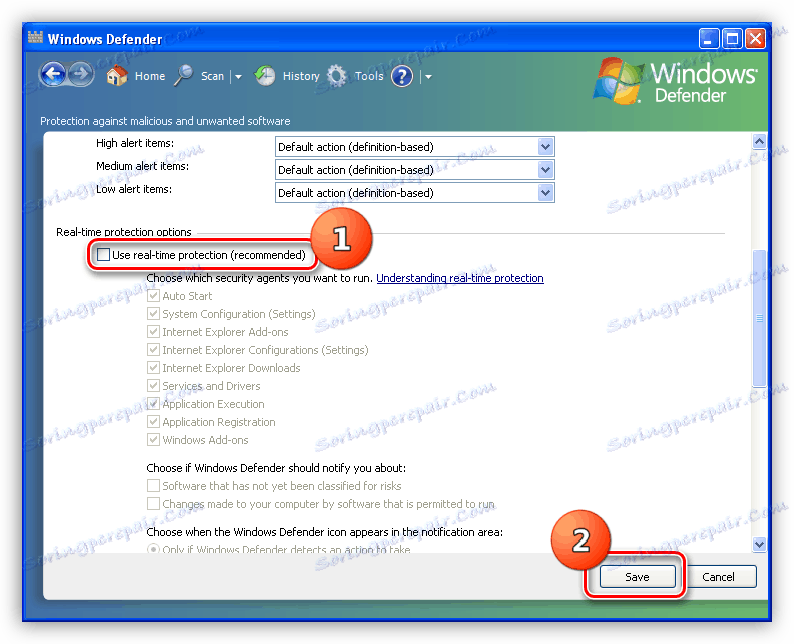Toggle Application Execution checkbox
Viewport: 794px width, 644px height.
pos(153,404)
